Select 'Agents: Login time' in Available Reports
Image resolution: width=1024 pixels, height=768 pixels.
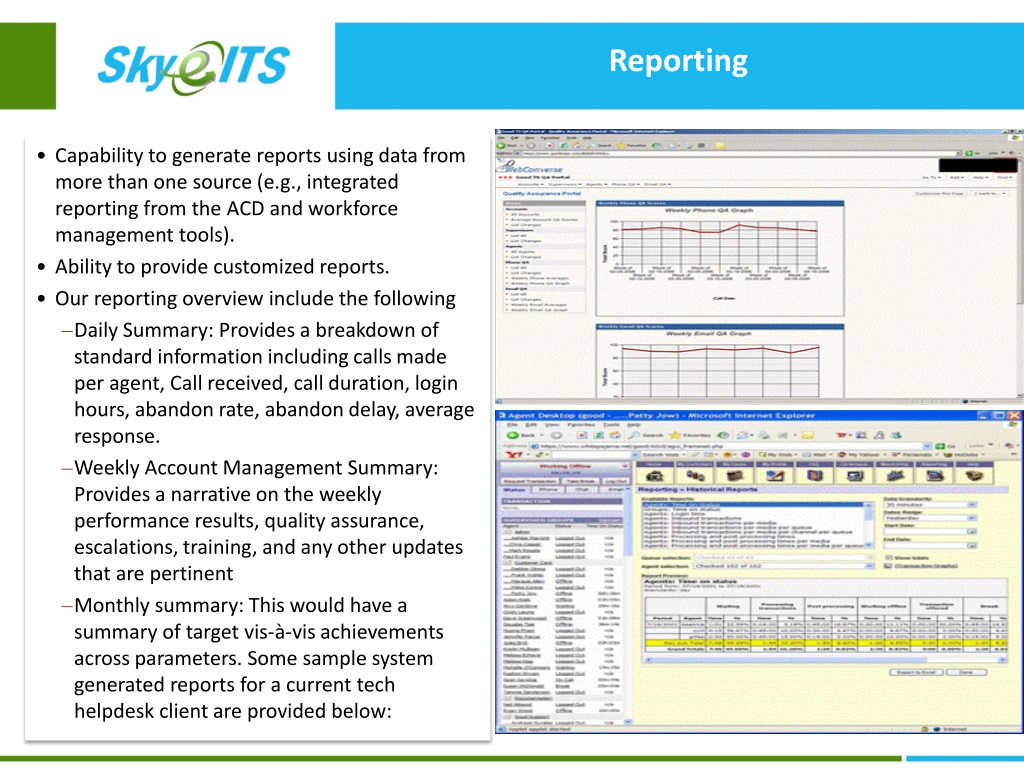point(674,514)
